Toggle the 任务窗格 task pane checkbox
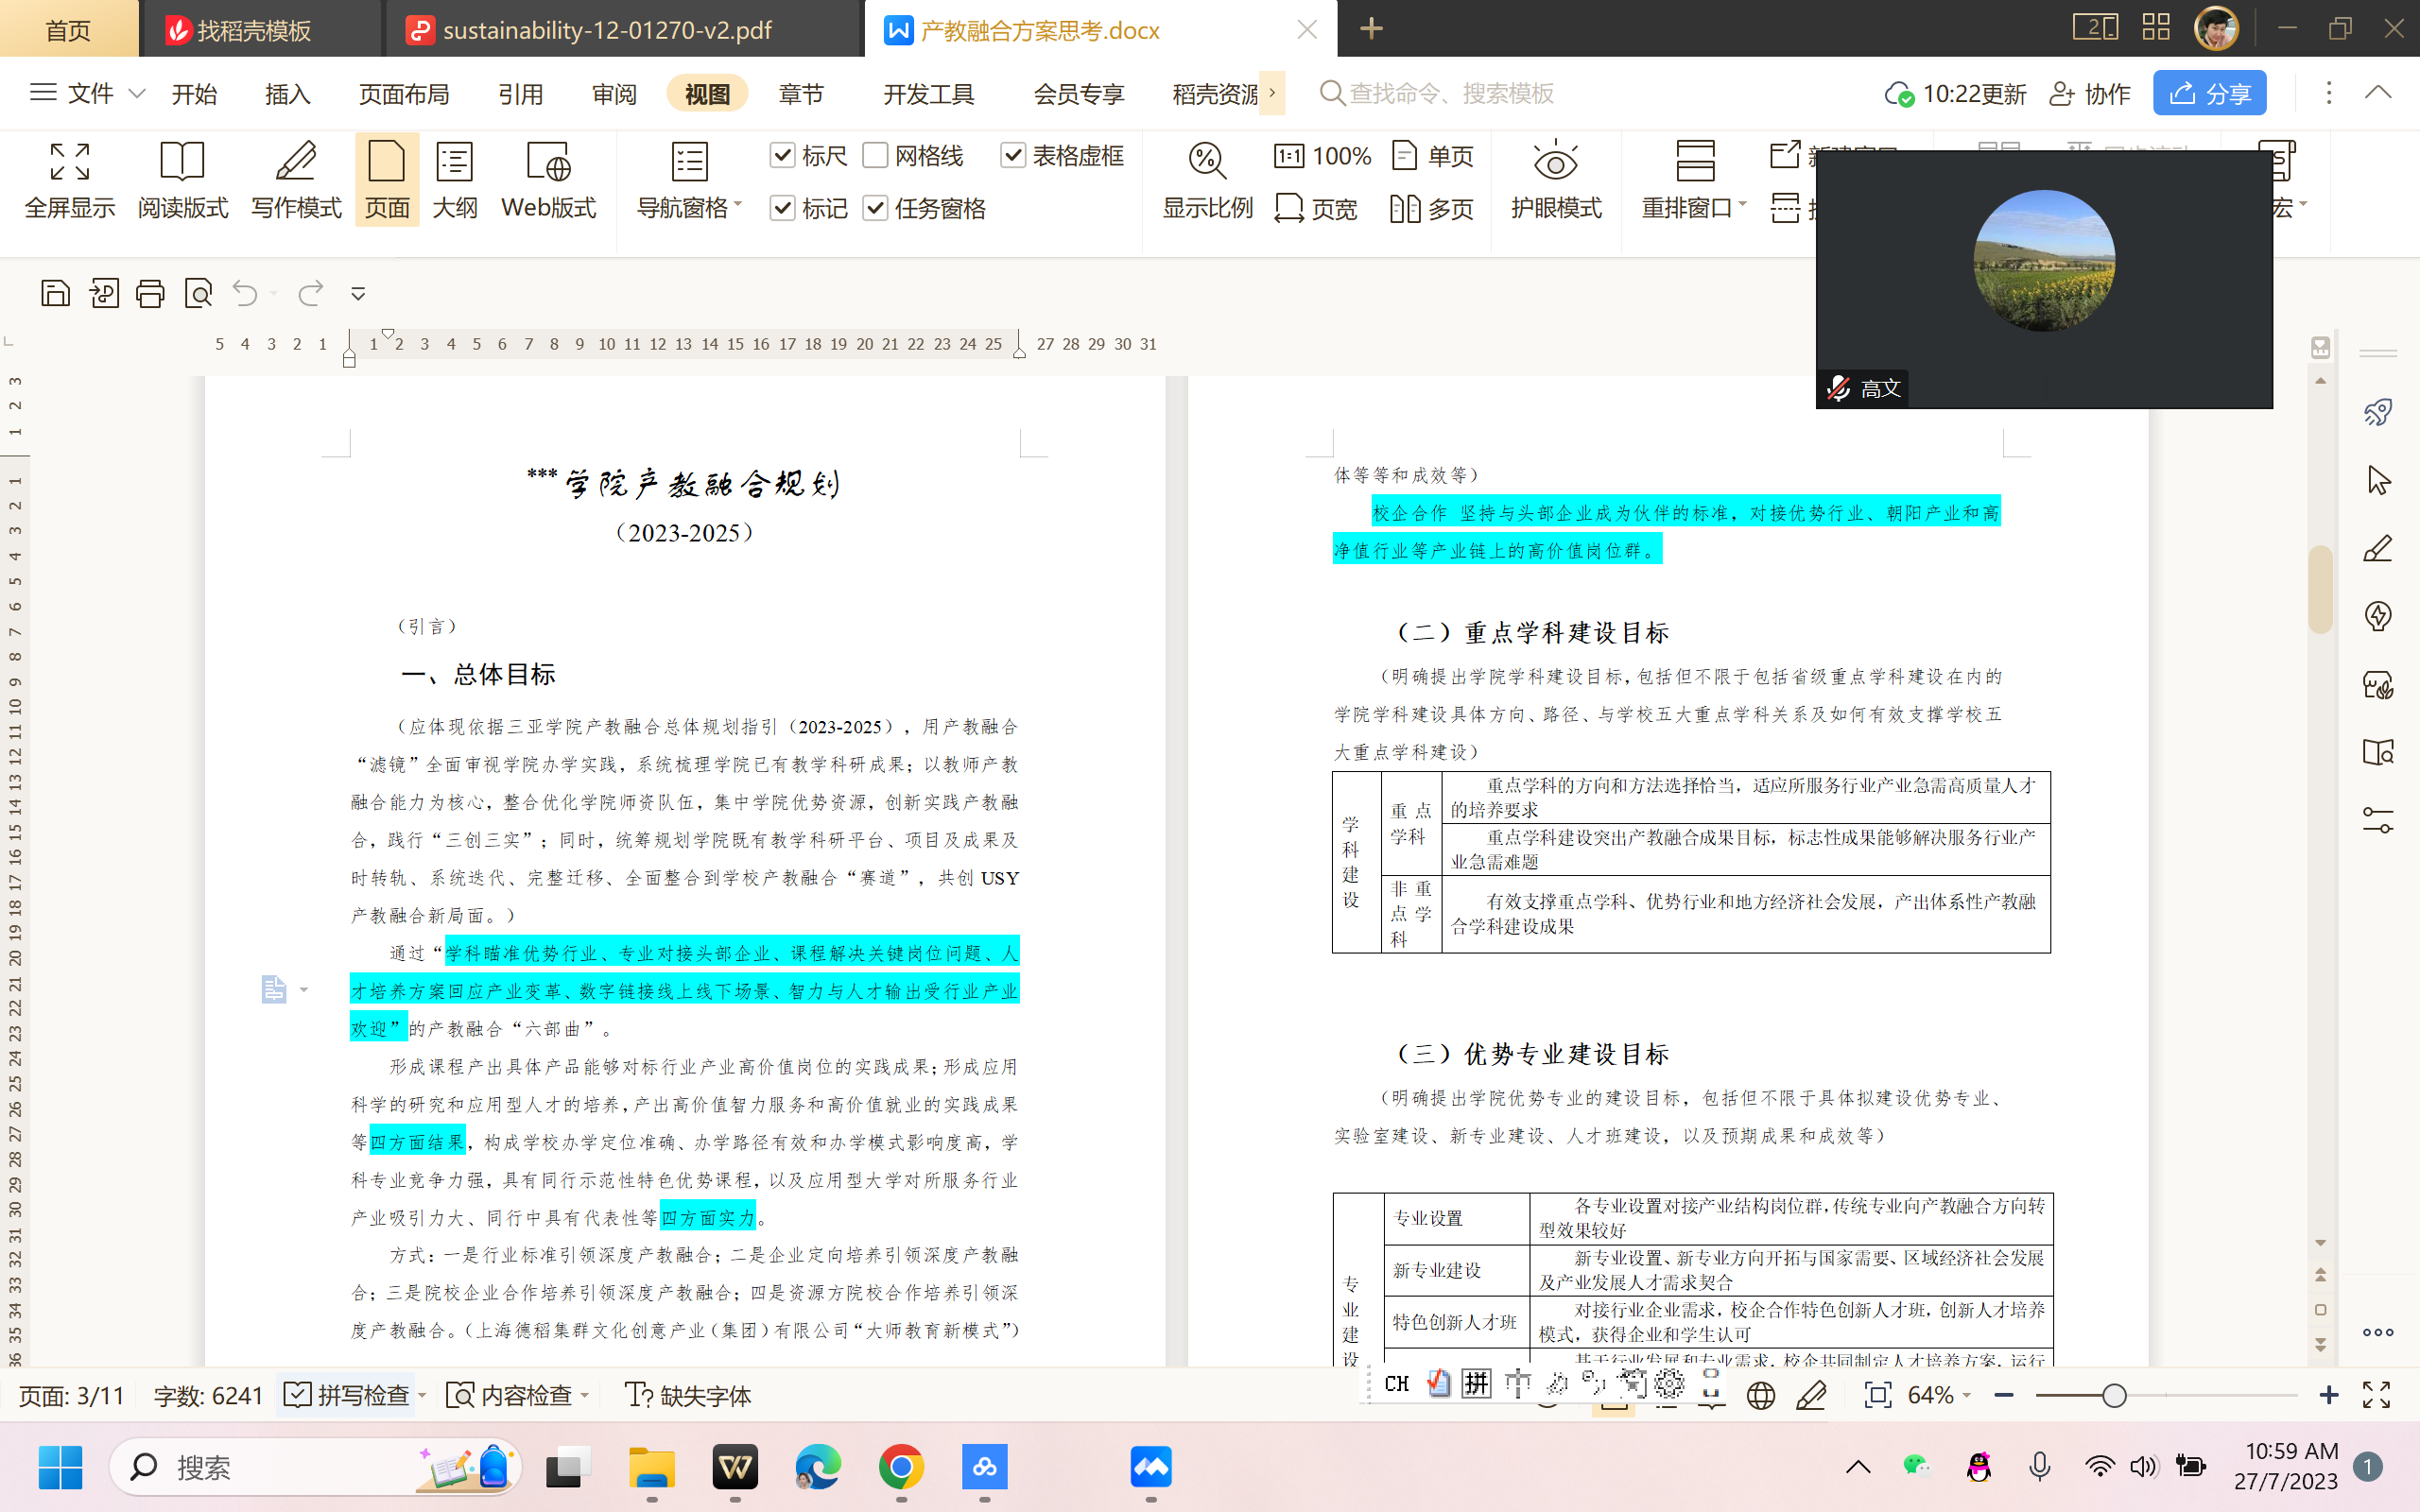Image resolution: width=2420 pixels, height=1512 pixels. (875, 208)
